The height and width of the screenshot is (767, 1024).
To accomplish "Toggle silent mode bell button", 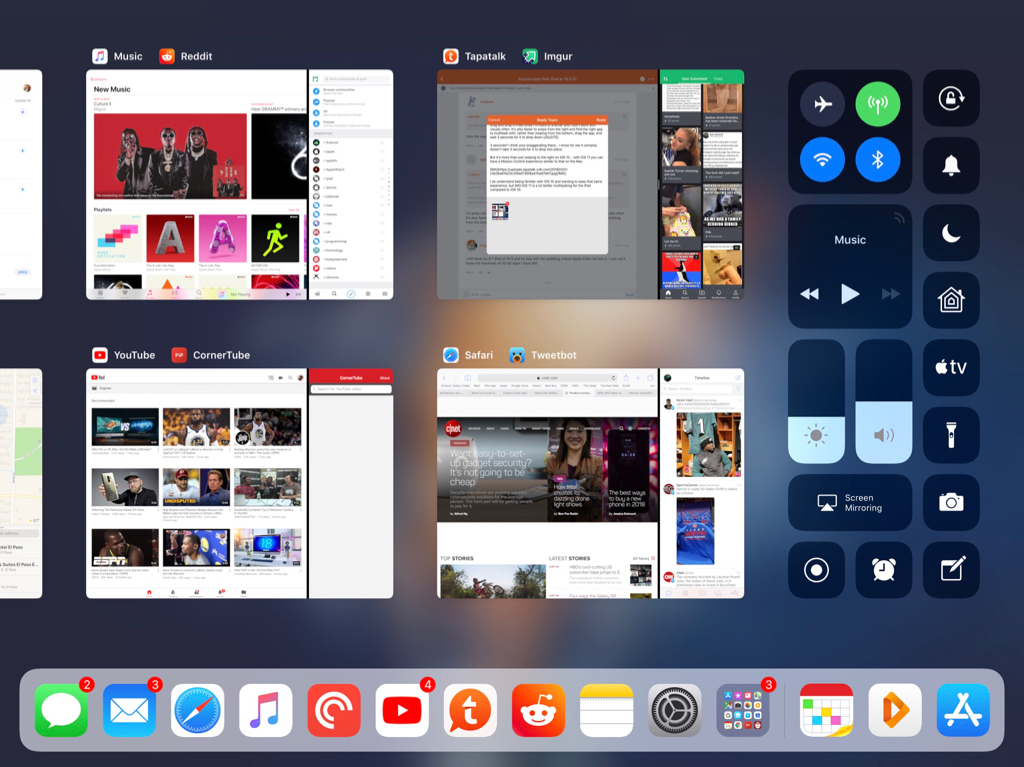I will tap(951, 165).
